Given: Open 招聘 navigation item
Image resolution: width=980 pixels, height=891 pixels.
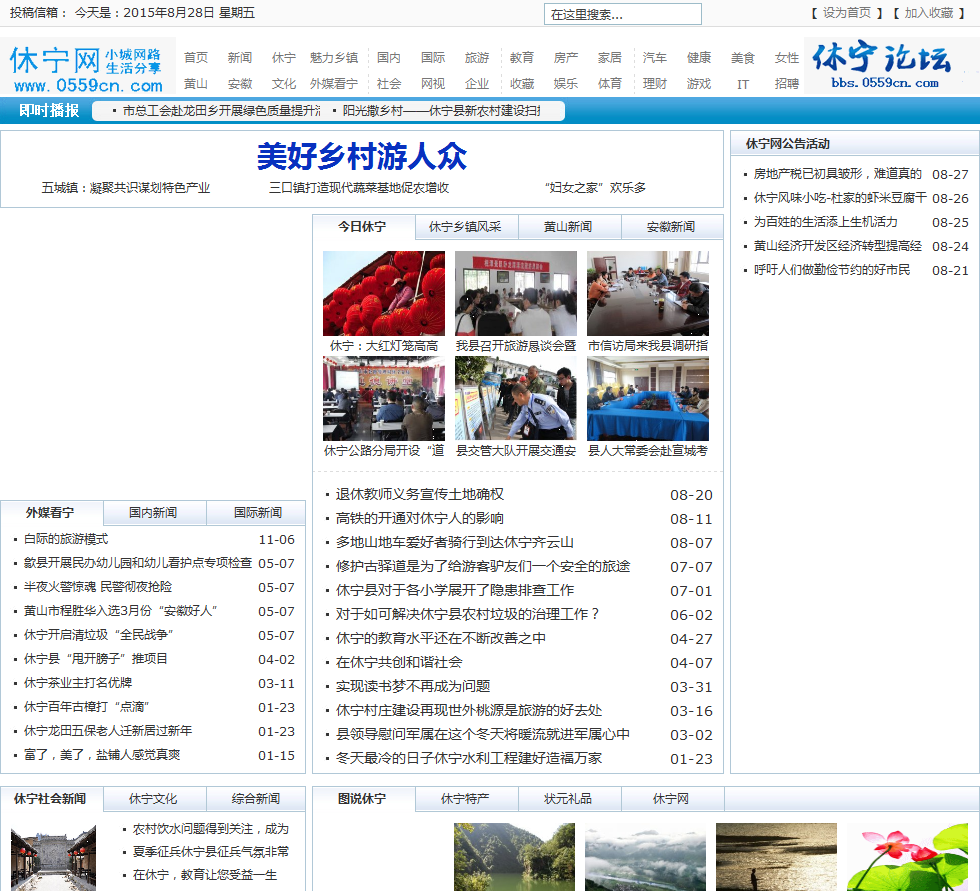Looking at the screenshot, I should point(786,84).
